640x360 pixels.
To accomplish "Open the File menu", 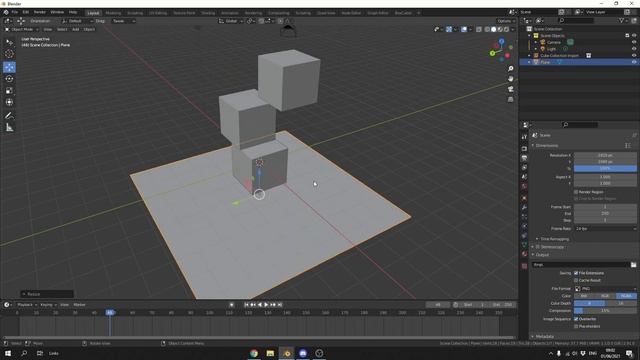I will click(x=15, y=12).
